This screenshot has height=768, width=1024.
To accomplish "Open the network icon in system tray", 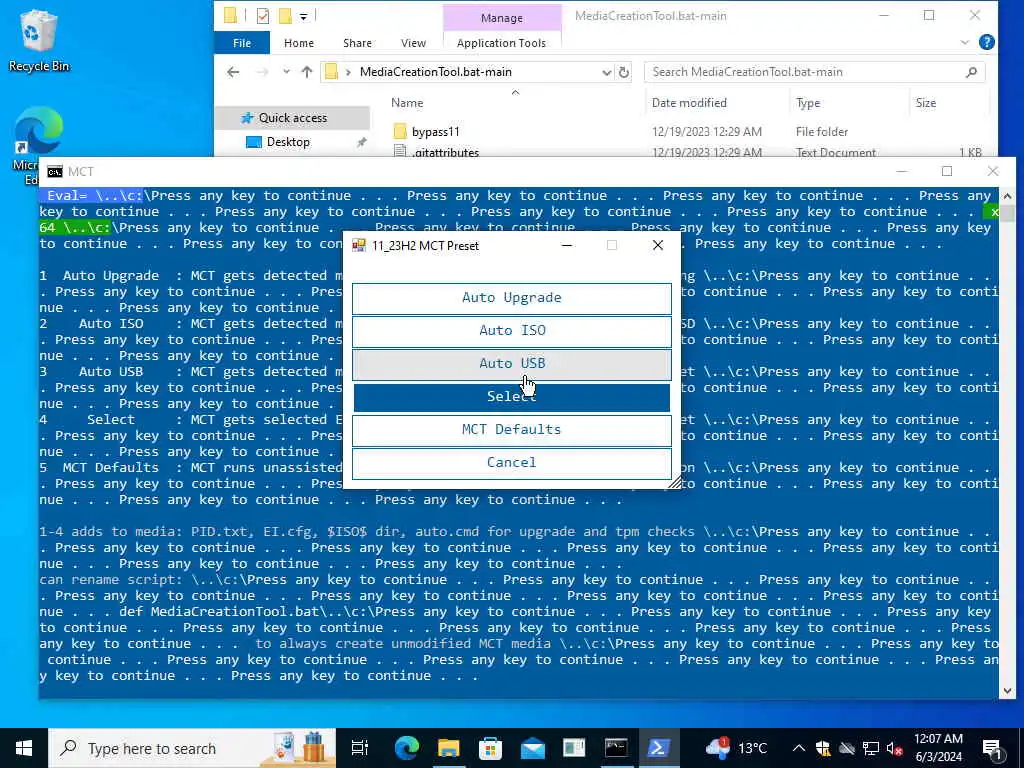I will click(x=871, y=748).
